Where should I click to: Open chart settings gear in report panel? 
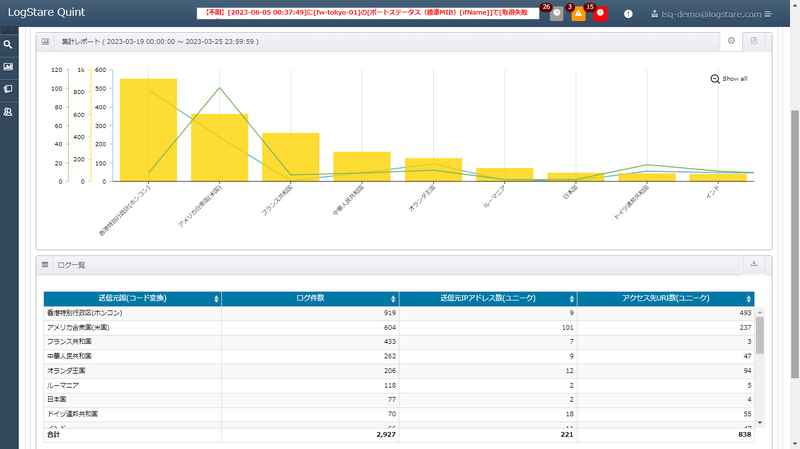pyautogui.click(x=731, y=41)
